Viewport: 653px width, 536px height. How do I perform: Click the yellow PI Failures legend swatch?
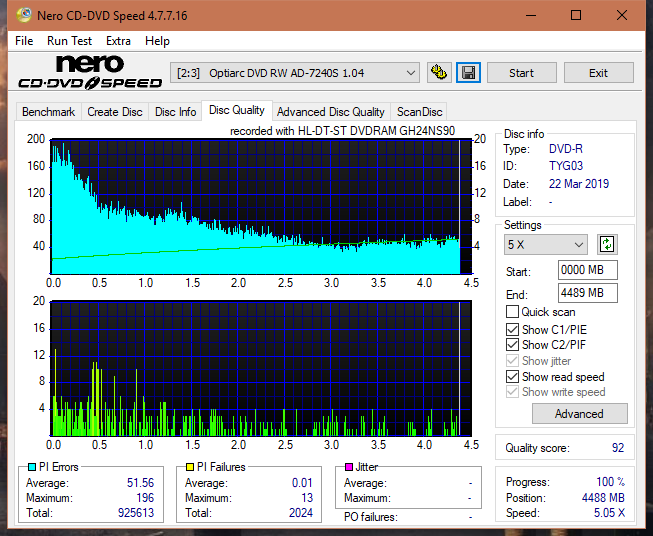(189, 467)
